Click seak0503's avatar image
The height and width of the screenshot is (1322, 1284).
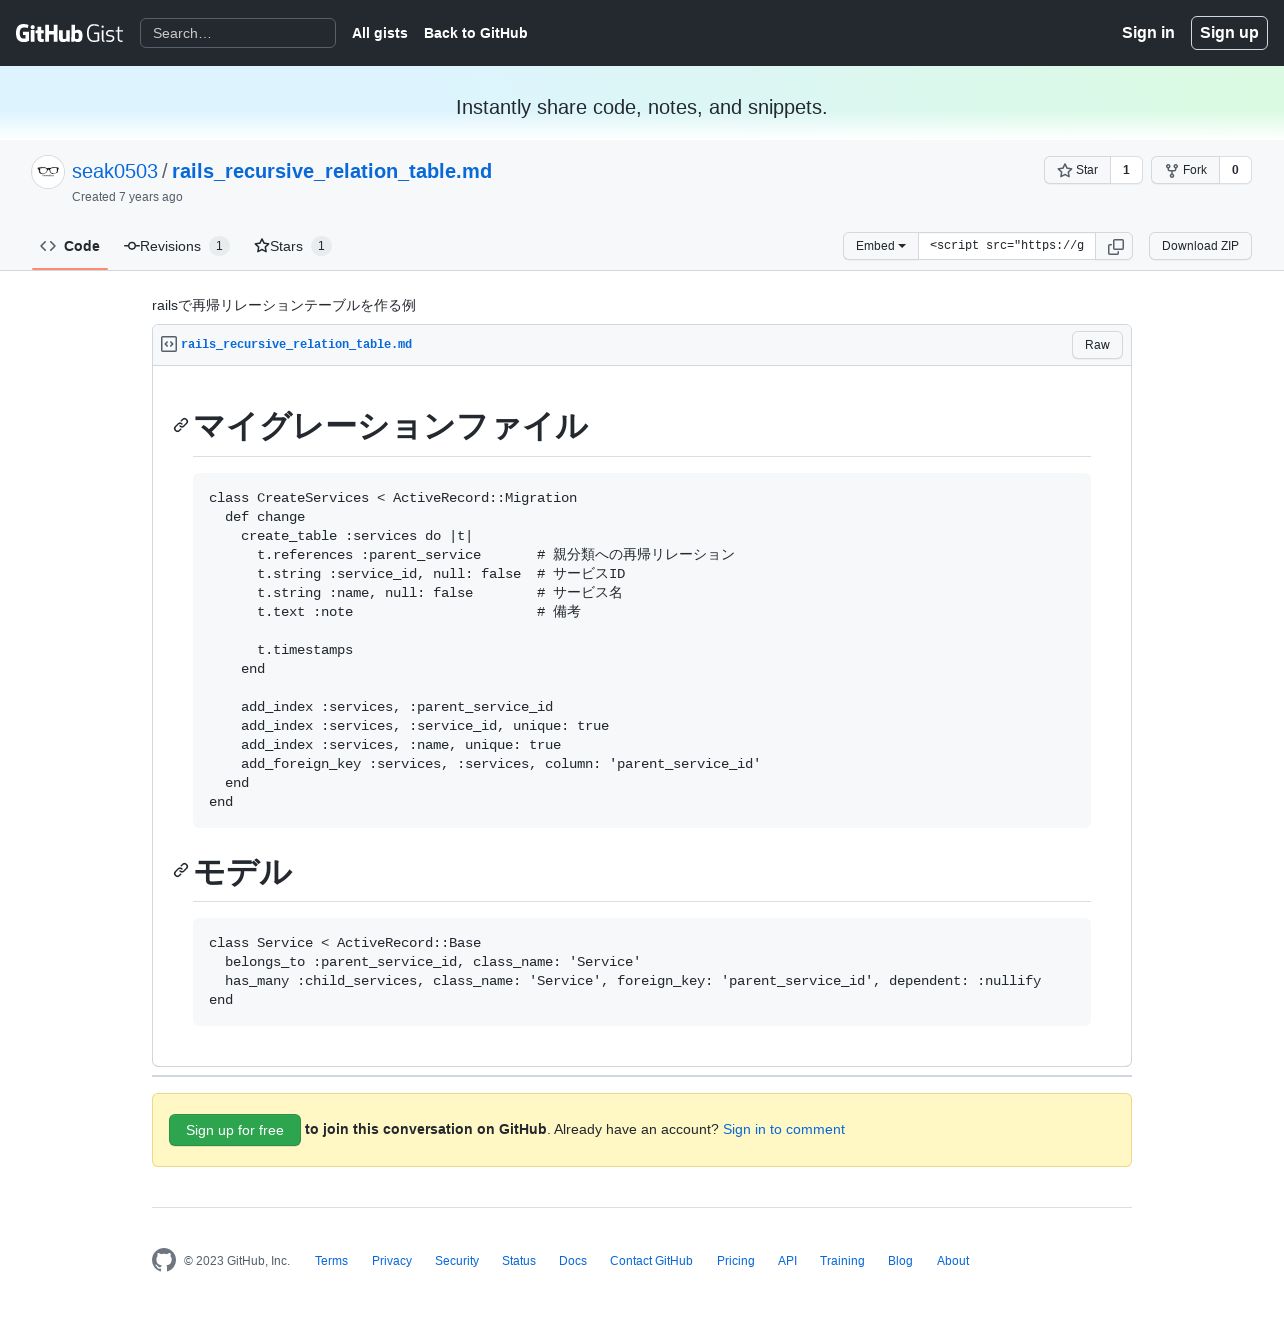click(48, 172)
